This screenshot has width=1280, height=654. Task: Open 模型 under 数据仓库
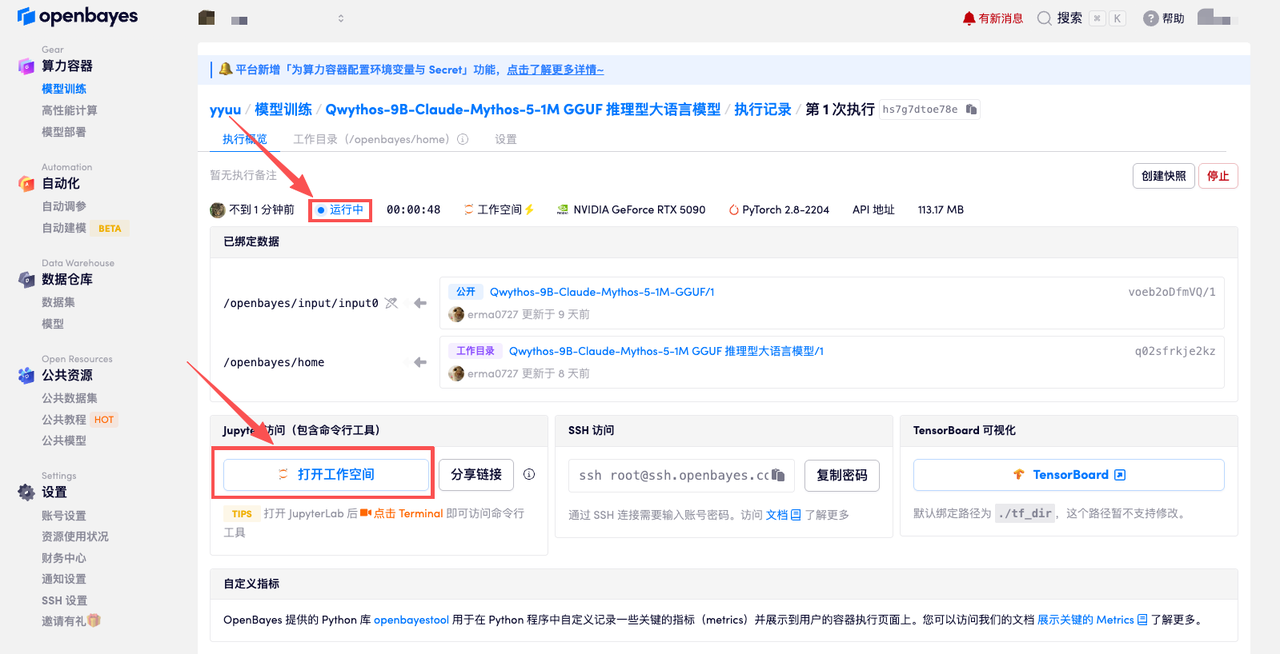click(53, 324)
